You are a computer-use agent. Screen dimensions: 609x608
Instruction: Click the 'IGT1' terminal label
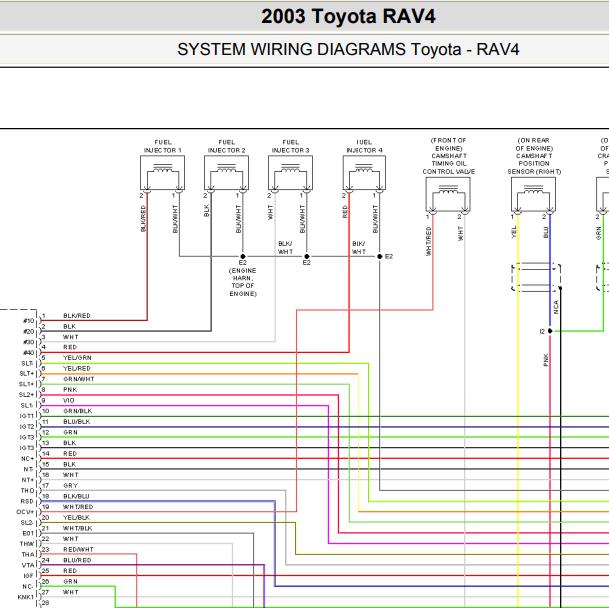pyautogui.click(x=27, y=416)
